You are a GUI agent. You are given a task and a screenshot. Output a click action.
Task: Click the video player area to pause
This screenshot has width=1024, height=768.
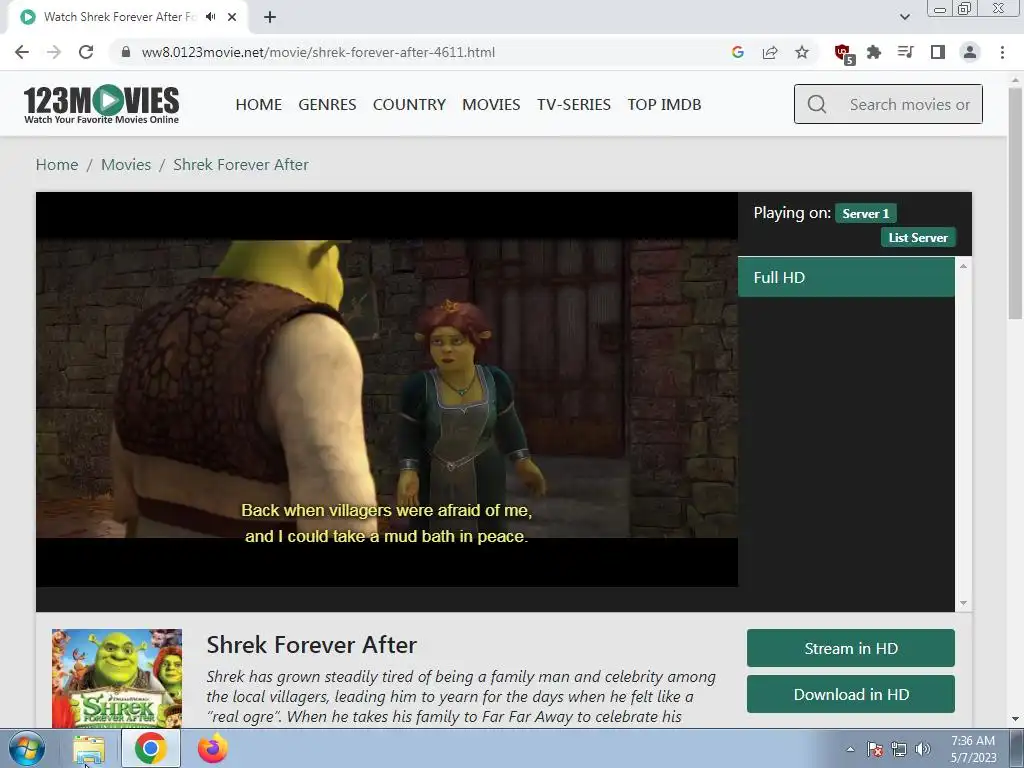387,389
